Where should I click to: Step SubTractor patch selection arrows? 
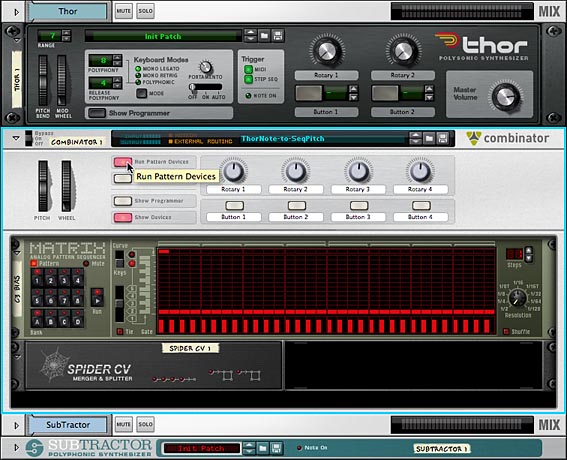pos(249,448)
